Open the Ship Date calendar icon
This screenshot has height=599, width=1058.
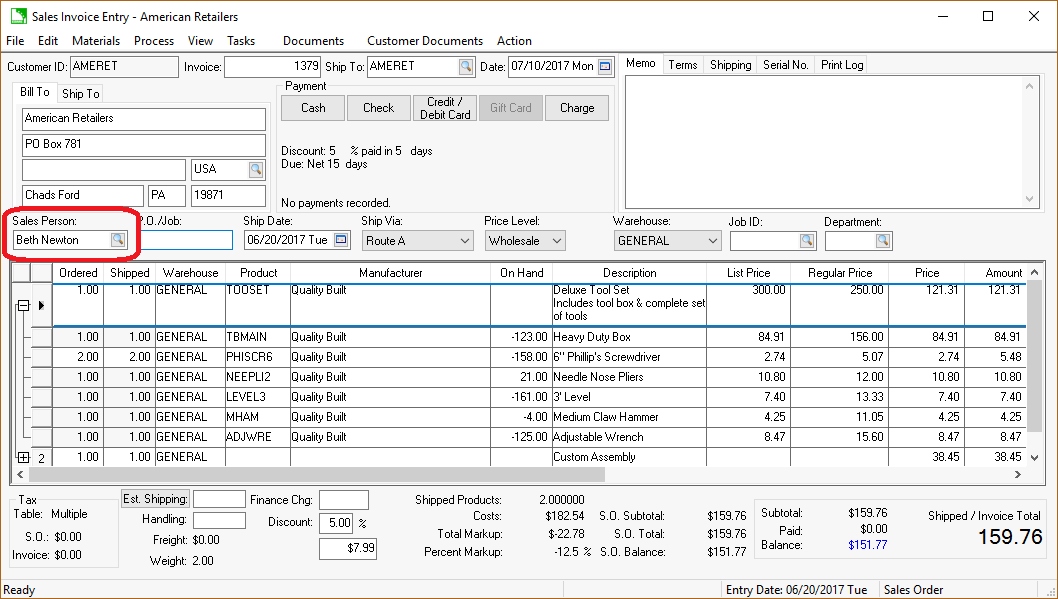(x=341, y=240)
